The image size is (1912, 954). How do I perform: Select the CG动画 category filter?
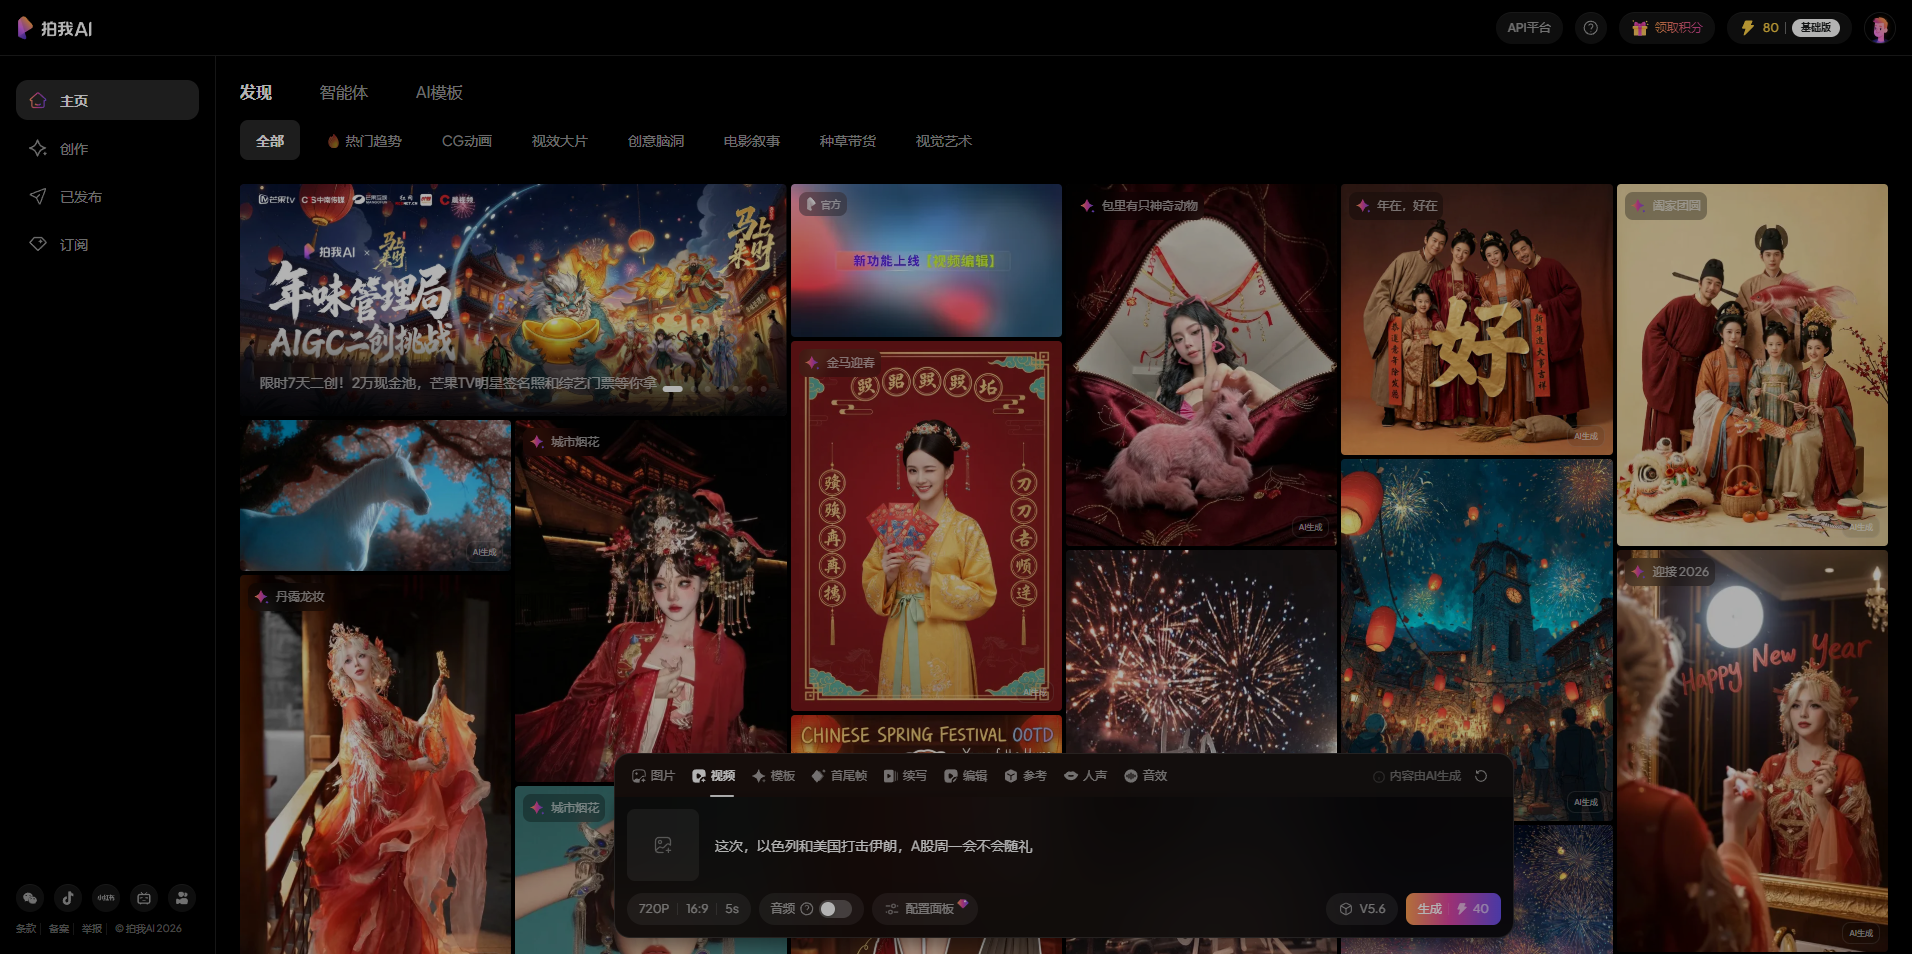coord(466,141)
